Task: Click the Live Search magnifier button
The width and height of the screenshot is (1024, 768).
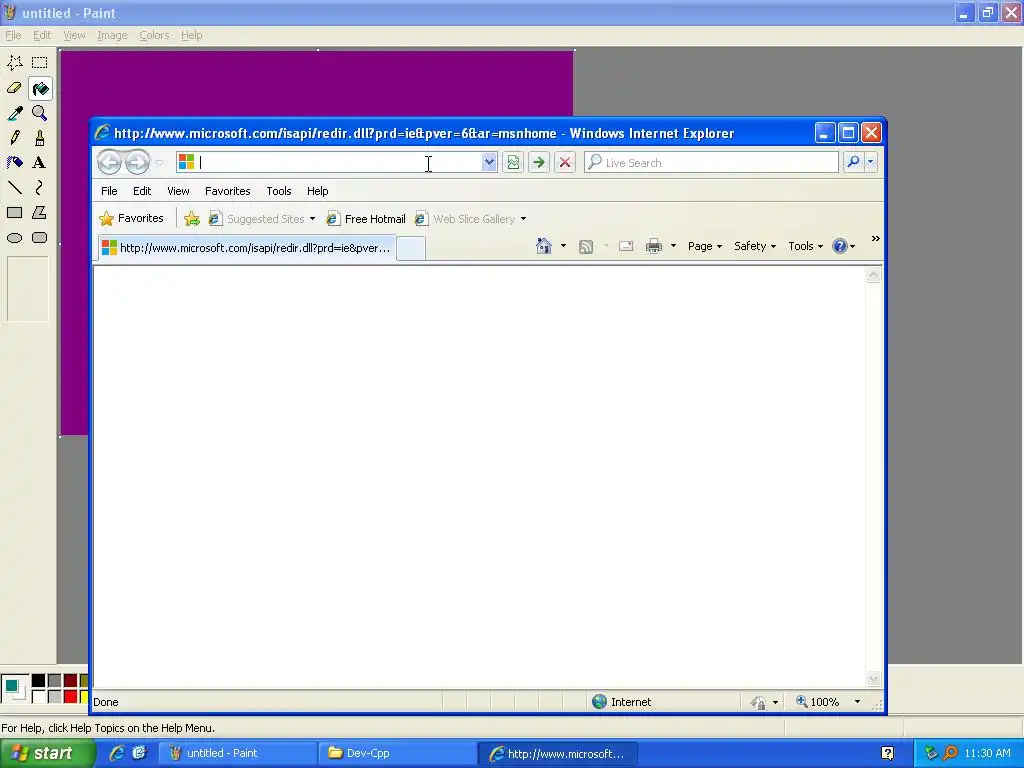Action: [x=853, y=162]
